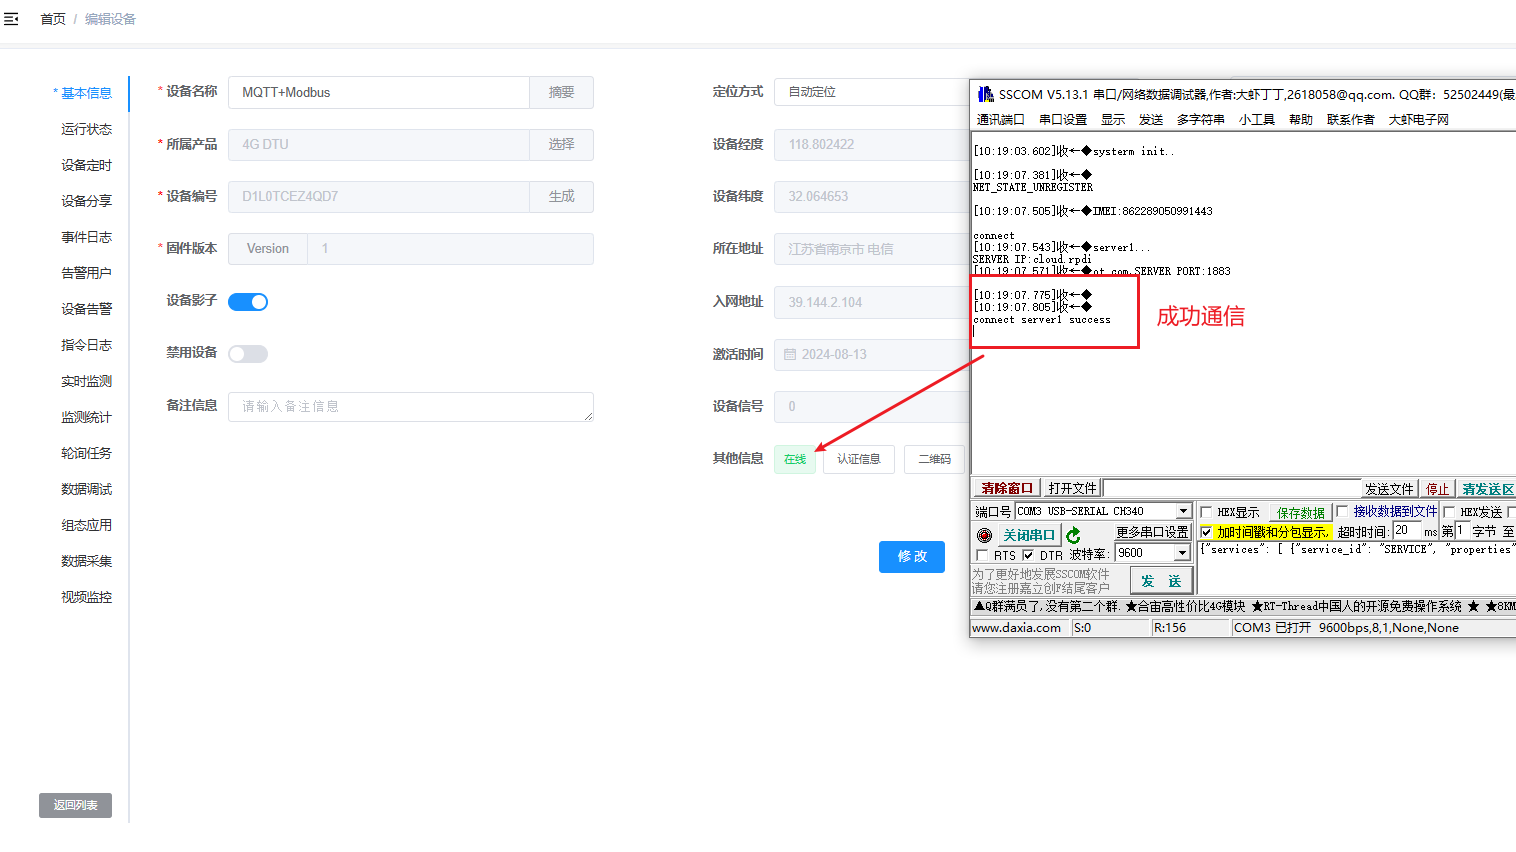Check the HEX显示 checkbox

point(1206,512)
